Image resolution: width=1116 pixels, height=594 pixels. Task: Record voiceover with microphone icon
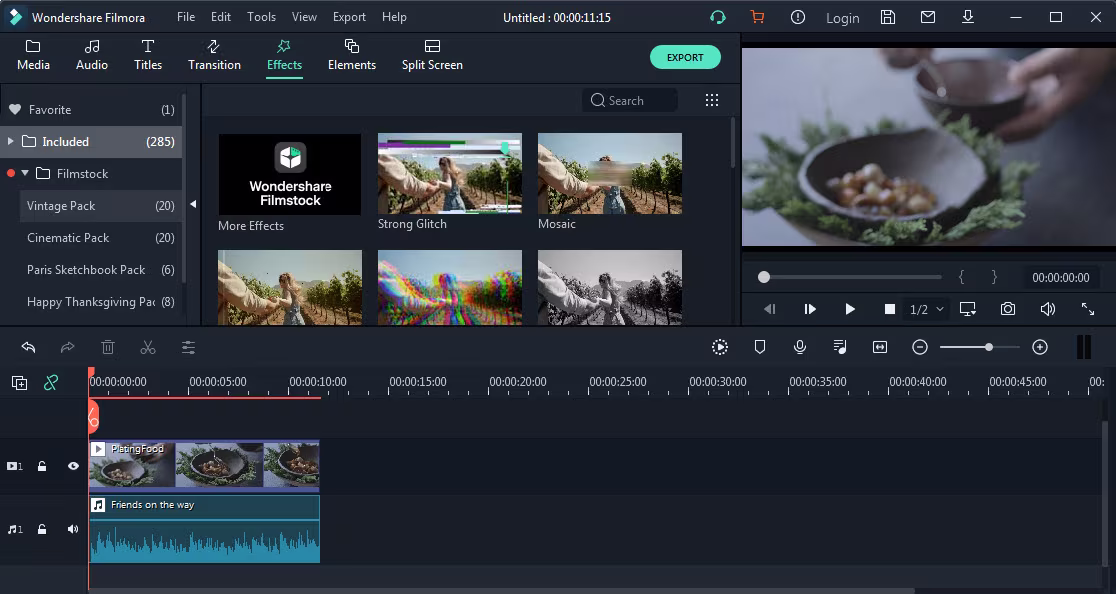click(x=800, y=347)
